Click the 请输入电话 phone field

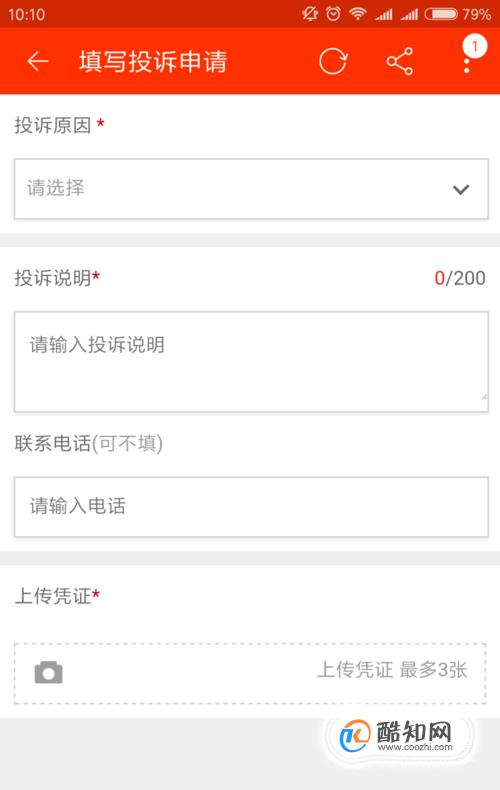(251, 507)
